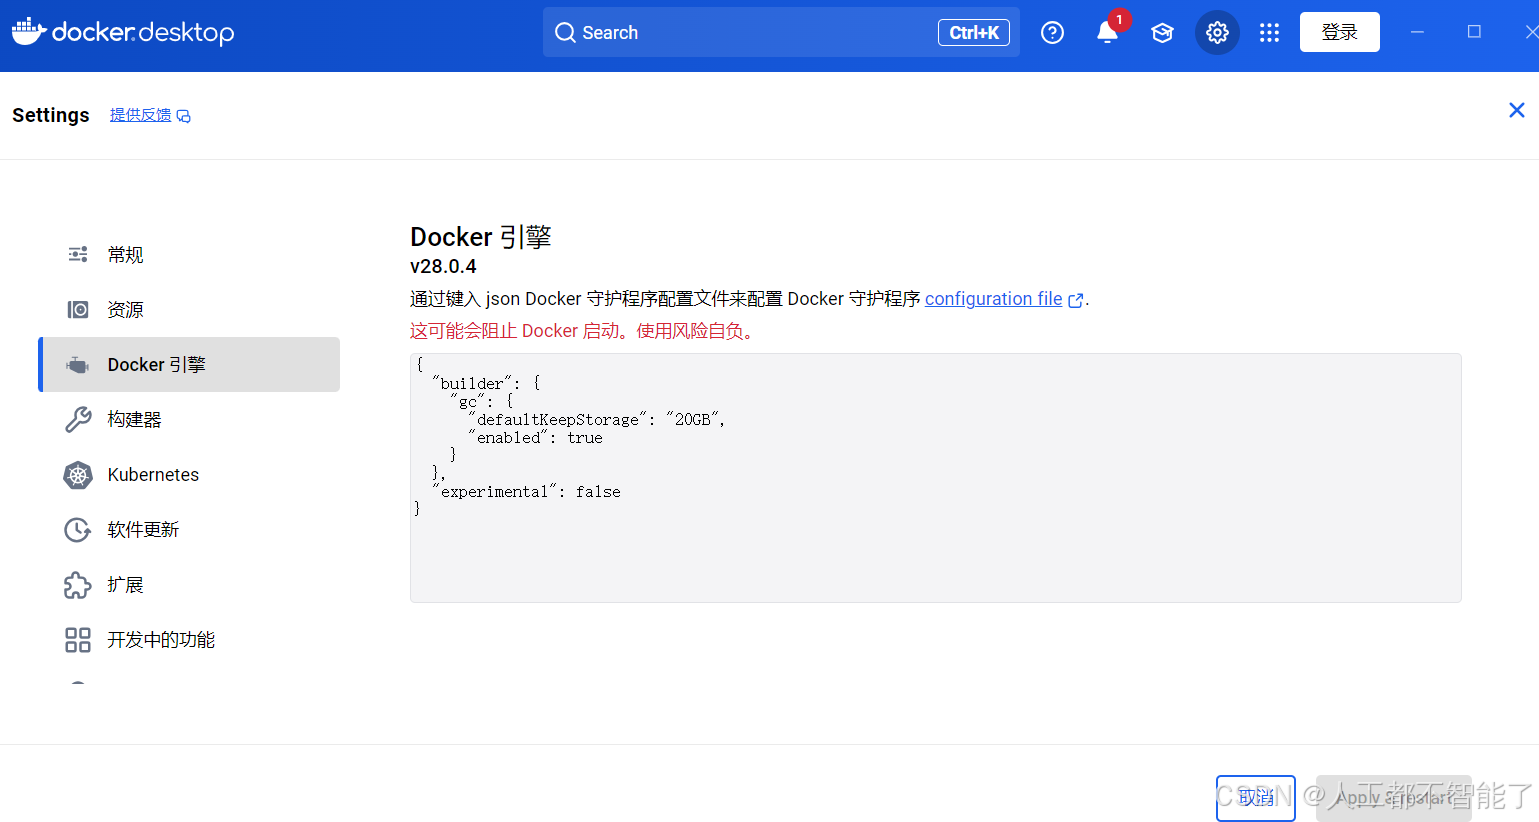The image size is (1539, 822).
Task: Open the configuration file link
Action: [993, 298]
